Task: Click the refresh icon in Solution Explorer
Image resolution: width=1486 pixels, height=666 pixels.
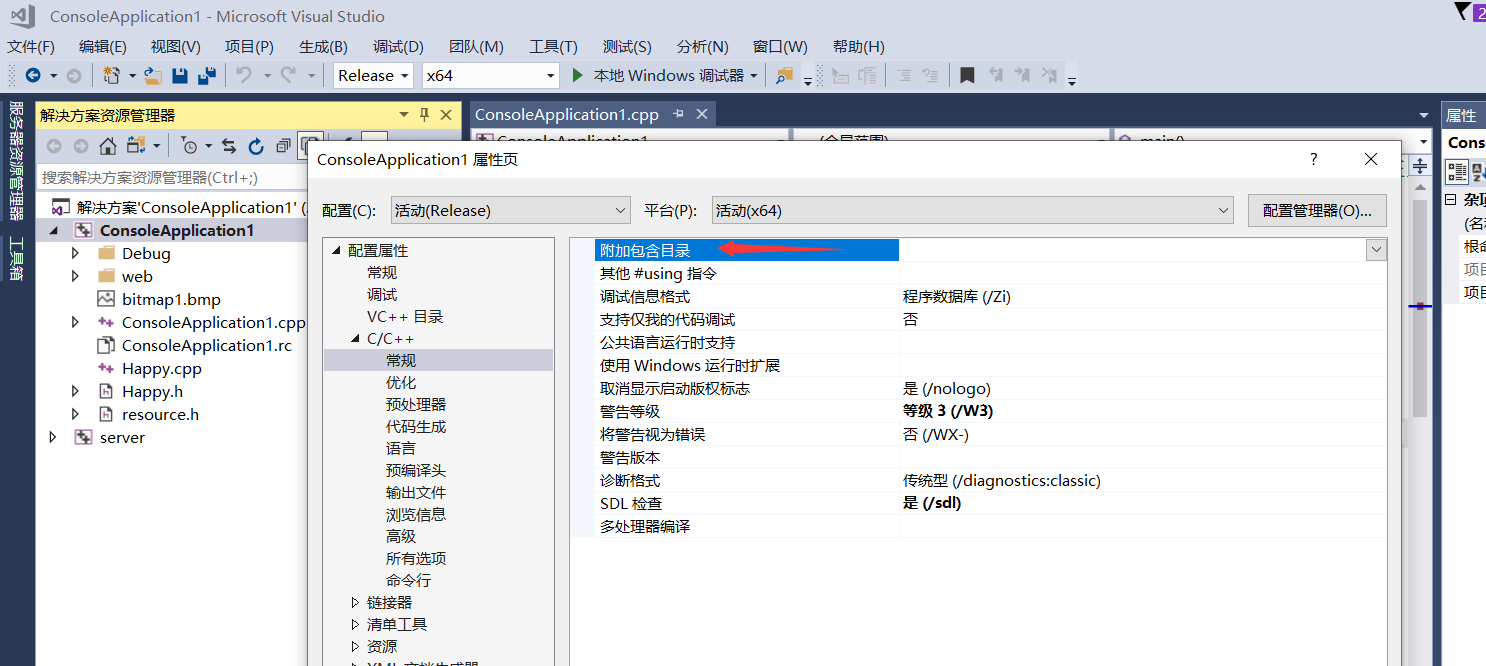Action: coord(256,146)
